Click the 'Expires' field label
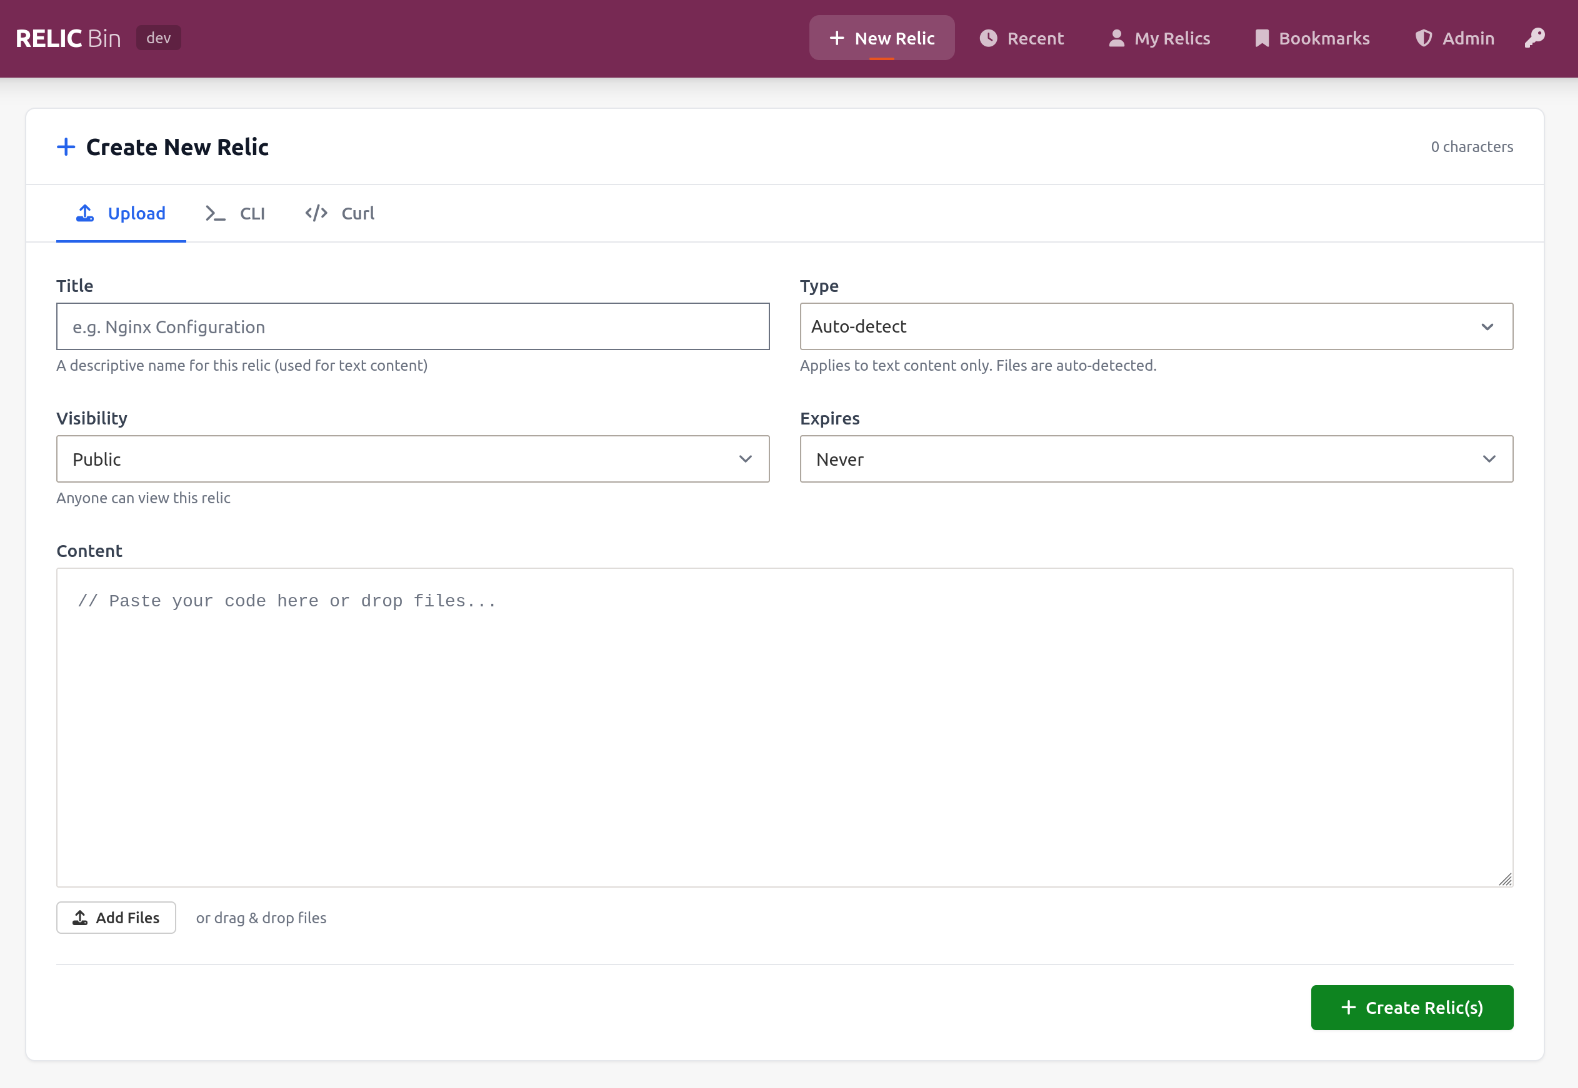Screen dimensions: 1578x1088 (830, 419)
